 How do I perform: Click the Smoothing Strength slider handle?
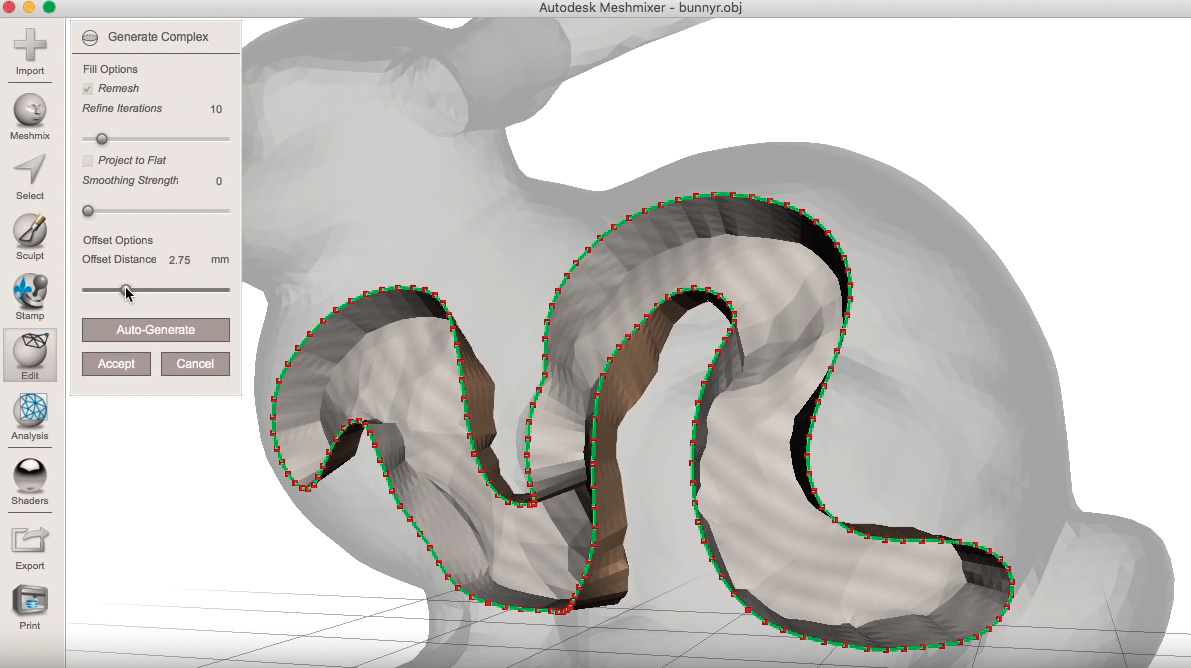click(x=88, y=211)
